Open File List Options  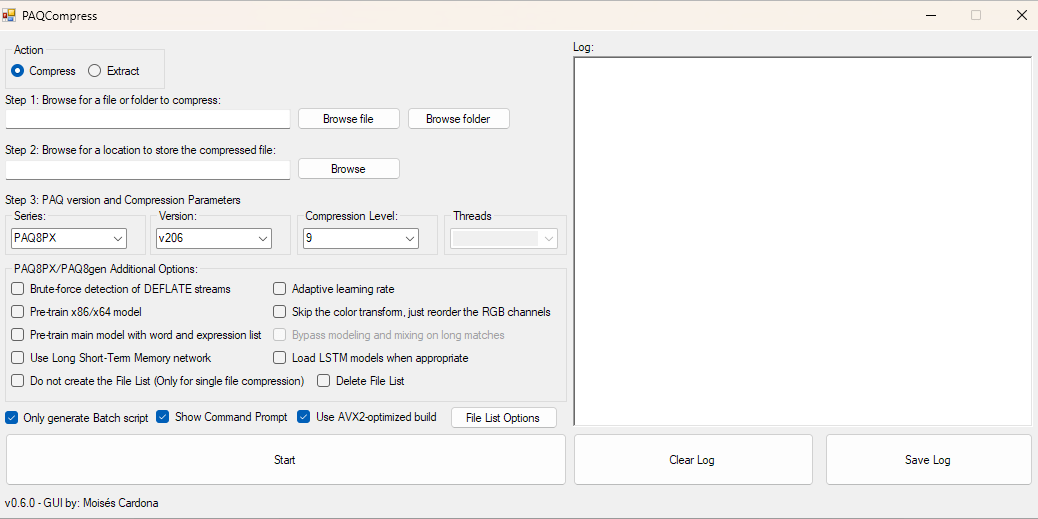504,418
